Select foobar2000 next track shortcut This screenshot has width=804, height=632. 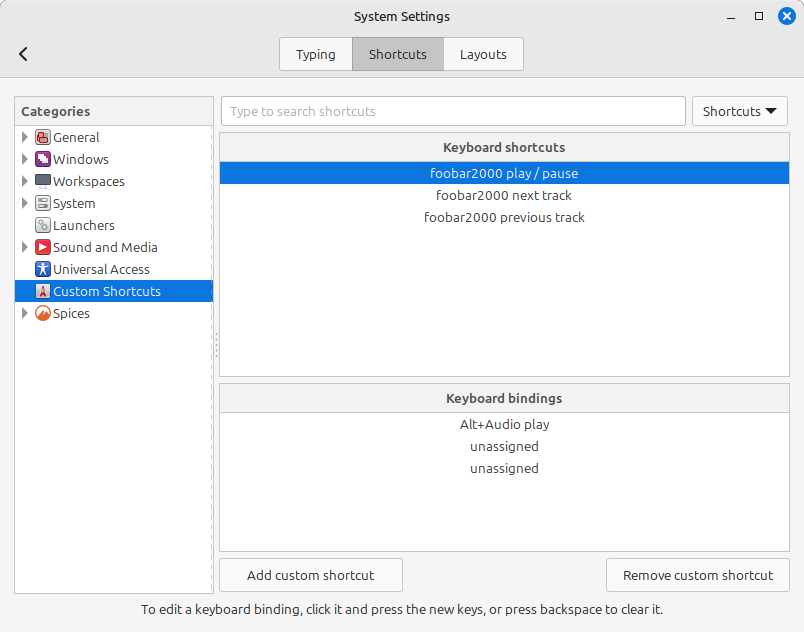pos(504,195)
